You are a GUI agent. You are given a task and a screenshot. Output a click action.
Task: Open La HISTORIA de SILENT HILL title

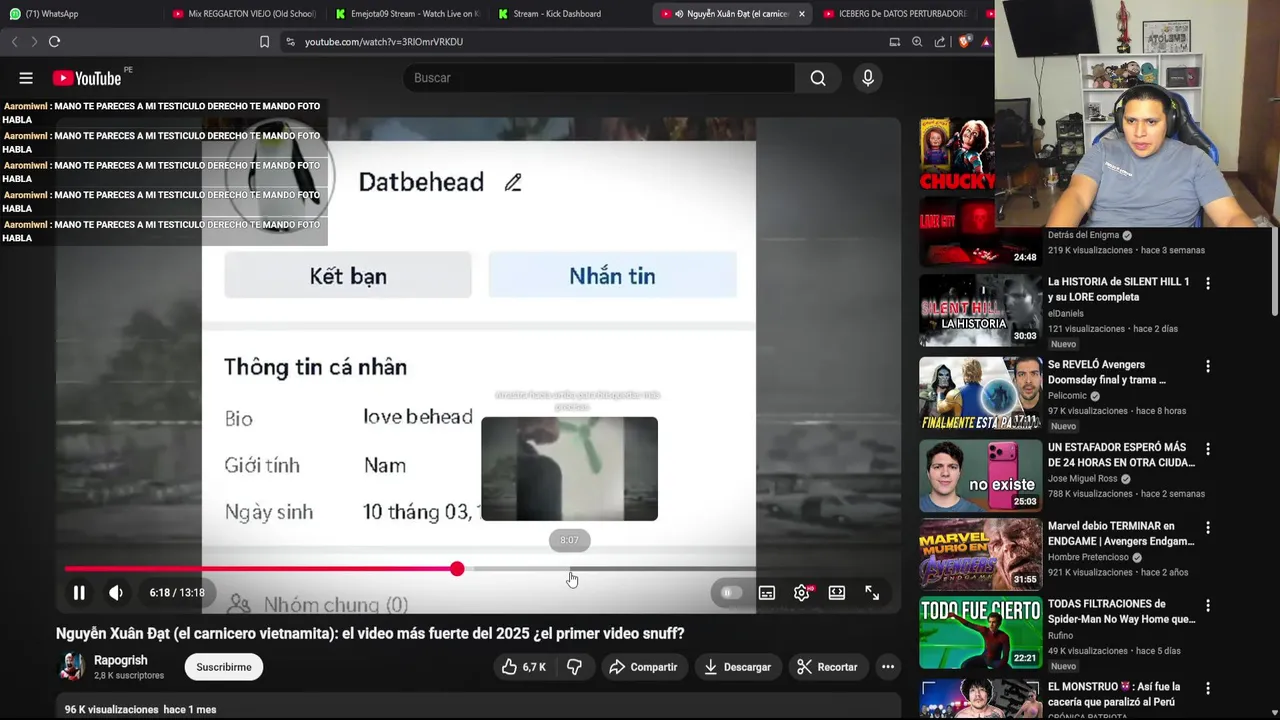tap(1119, 289)
